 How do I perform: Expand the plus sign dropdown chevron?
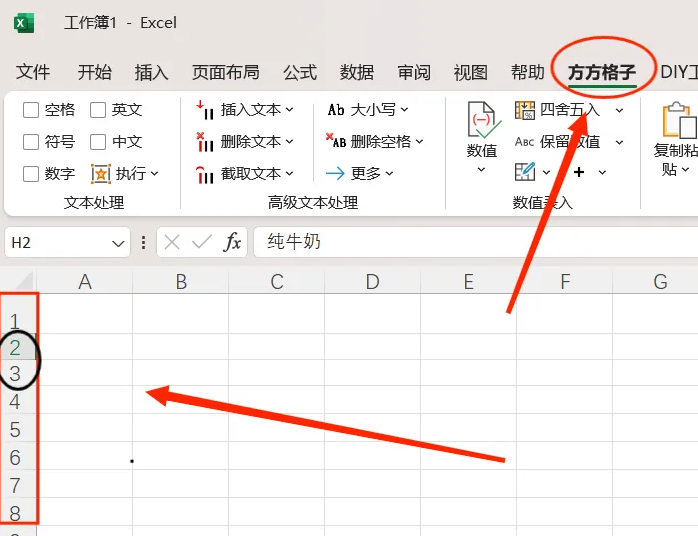tap(602, 172)
